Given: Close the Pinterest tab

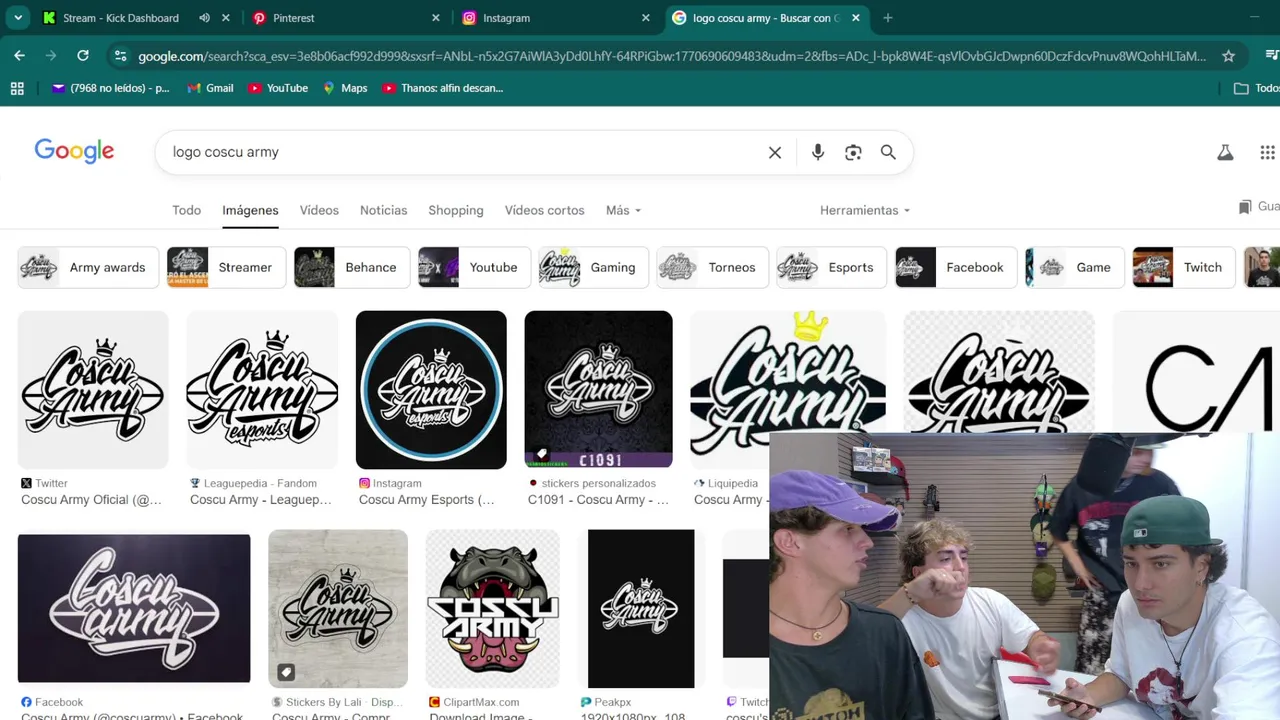Looking at the screenshot, I should click(x=436, y=18).
